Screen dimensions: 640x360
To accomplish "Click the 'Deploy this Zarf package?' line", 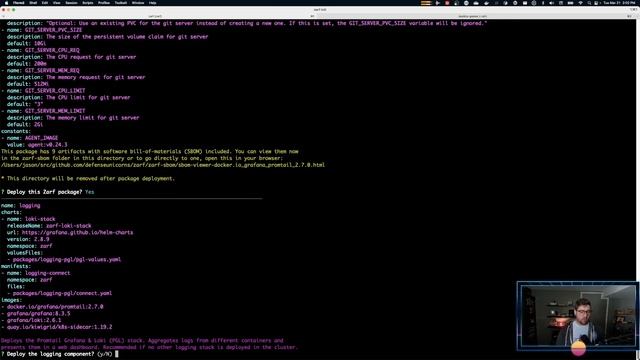I will point(47,192).
